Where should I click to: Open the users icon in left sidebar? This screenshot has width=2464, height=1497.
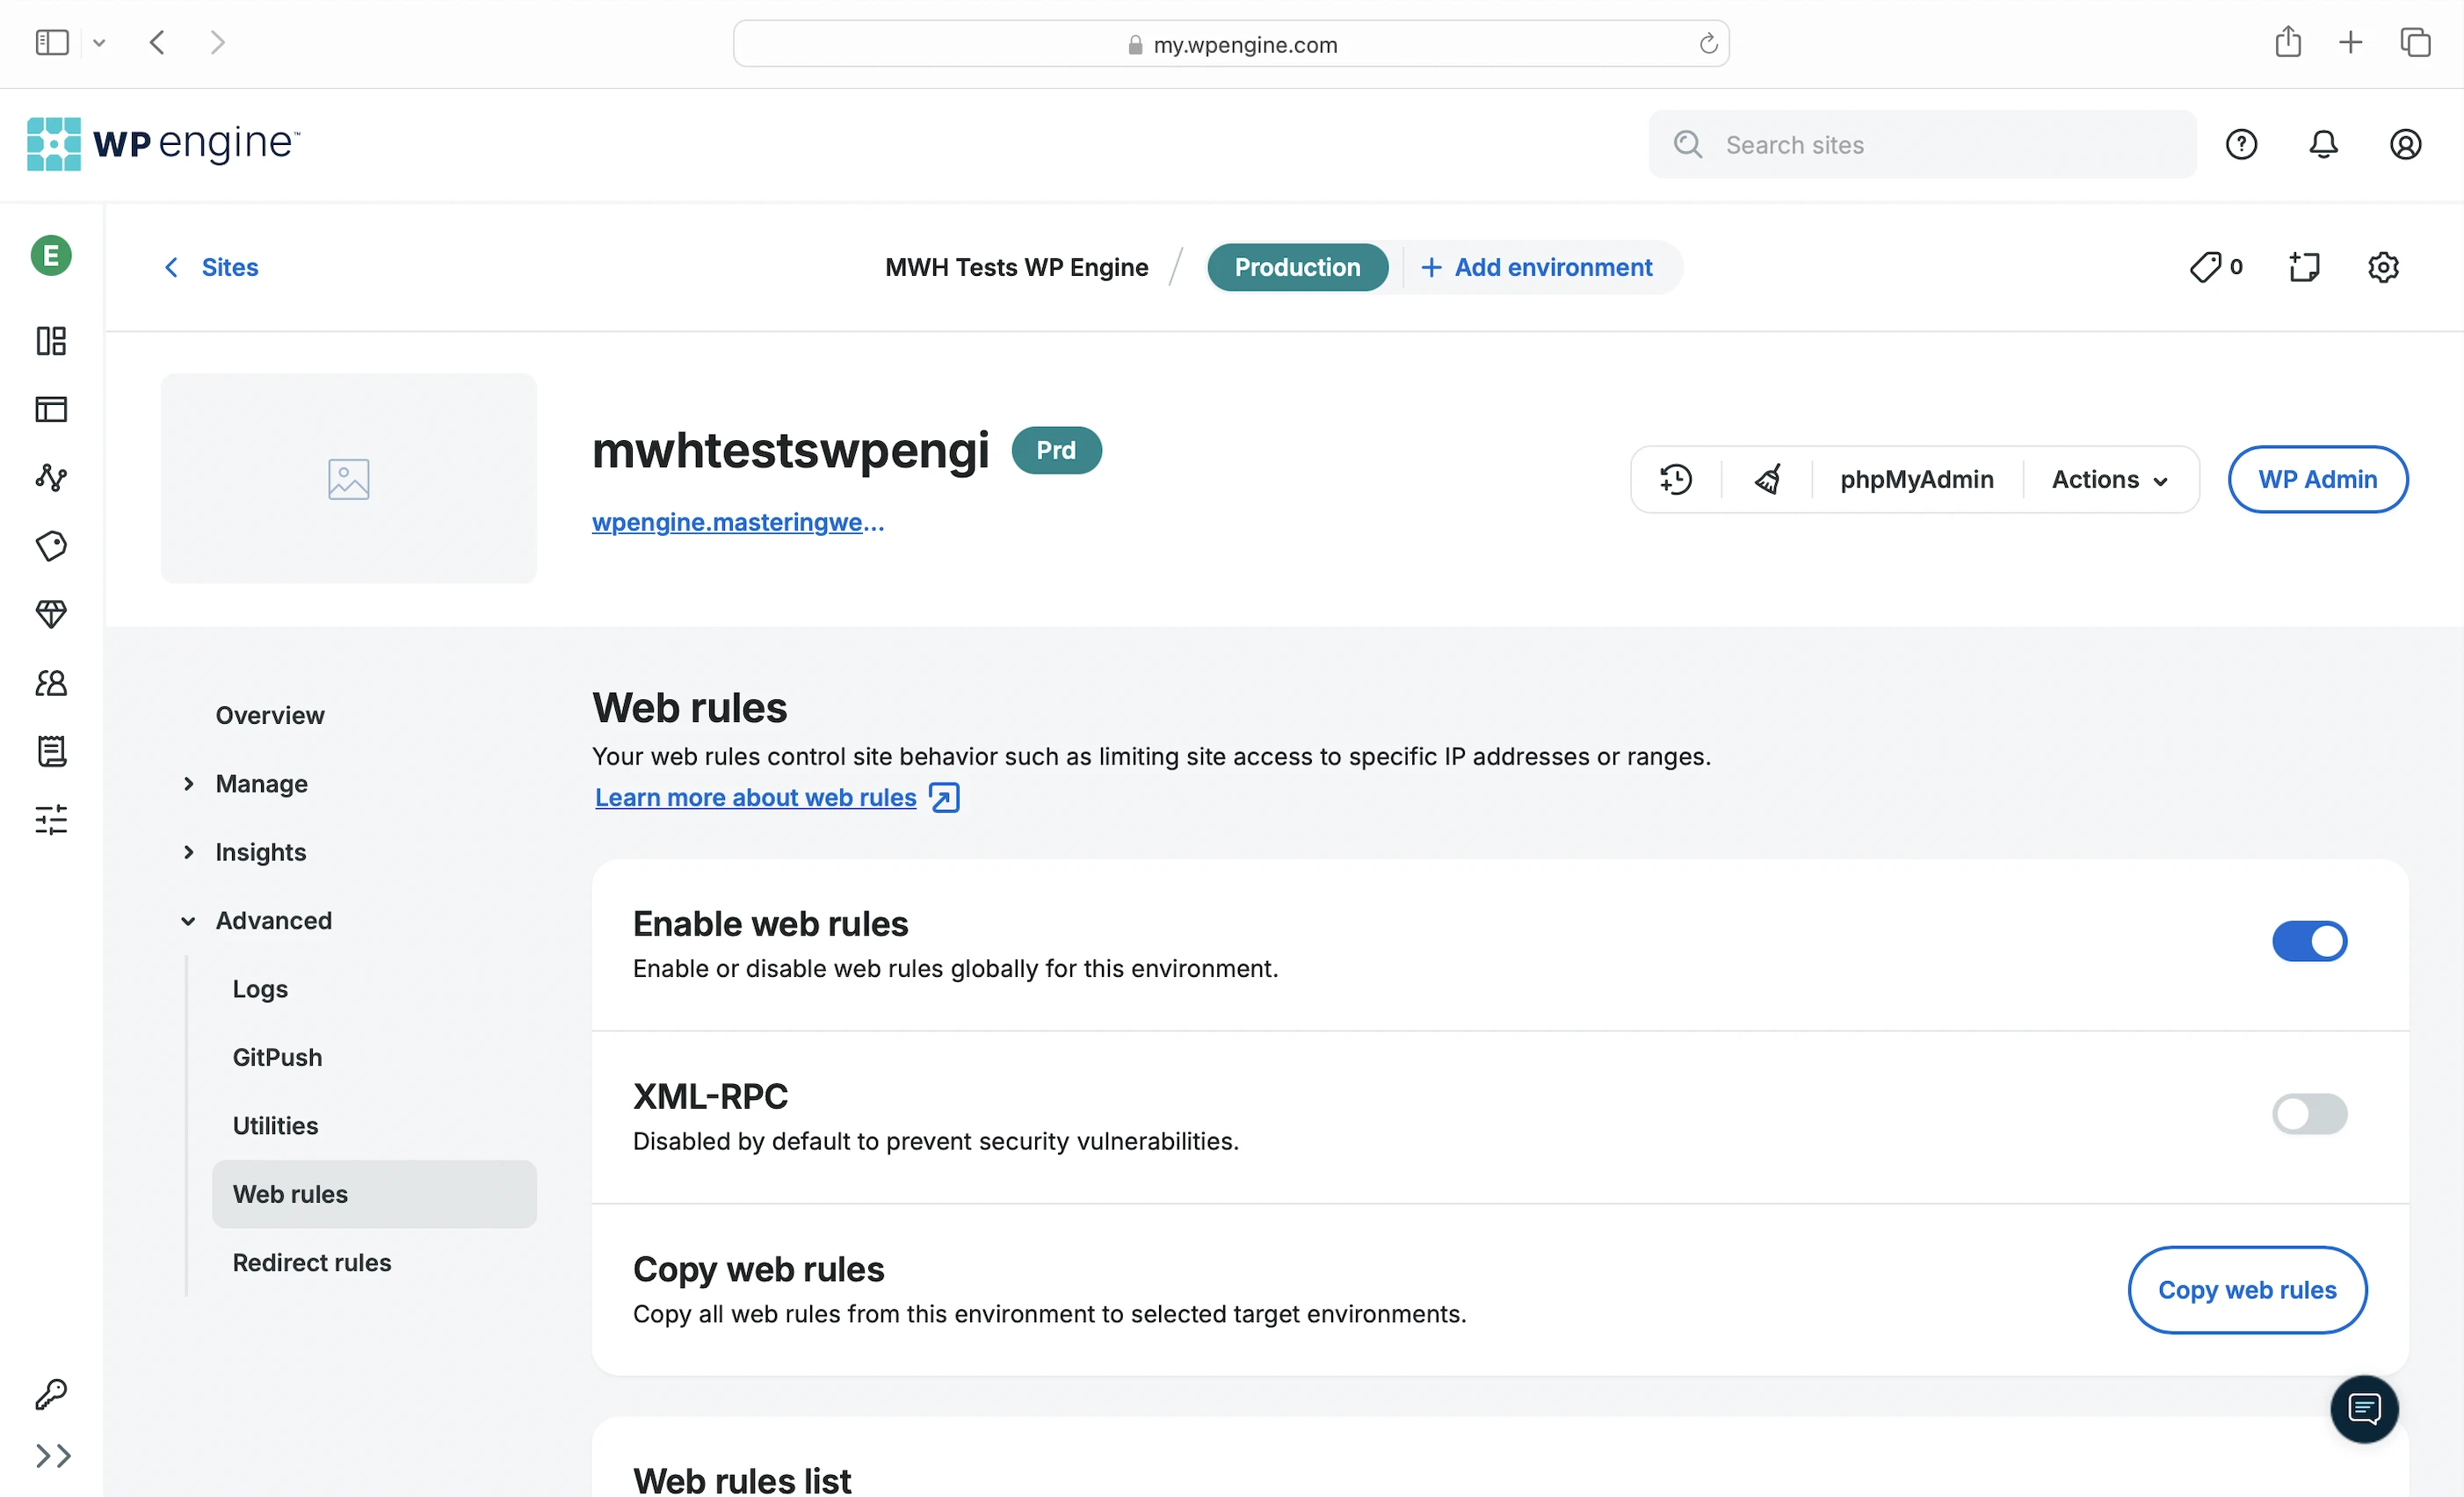point(51,683)
